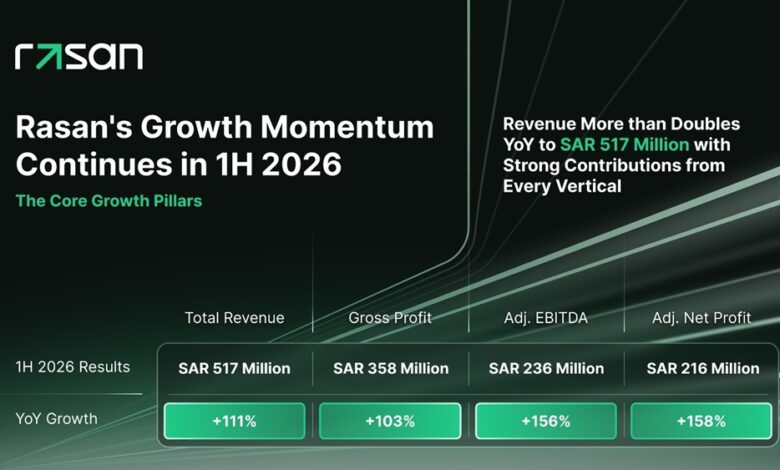This screenshot has height=470, width=780.
Task: Click the "Adj. Net Profit" column header
Action: 701,318
